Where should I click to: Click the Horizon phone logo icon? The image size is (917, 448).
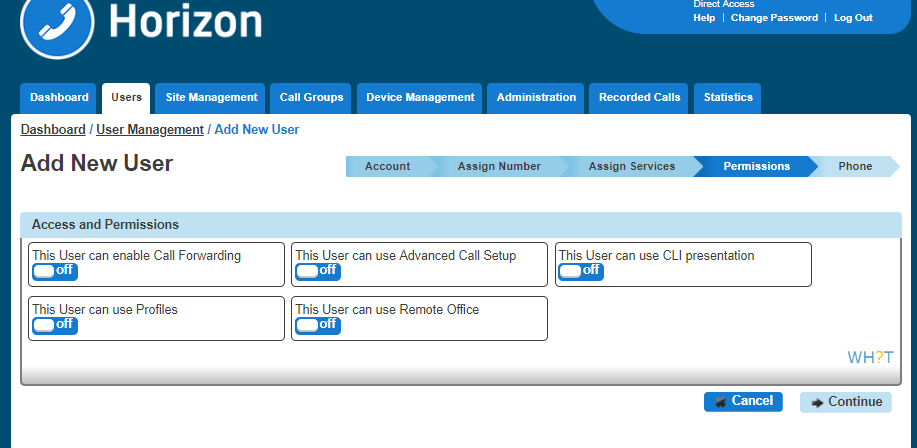click(x=57, y=23)
